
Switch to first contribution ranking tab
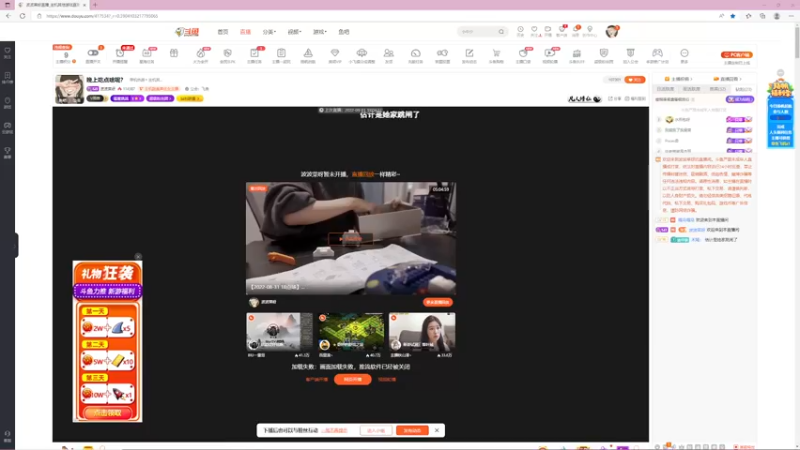[665, 89]
